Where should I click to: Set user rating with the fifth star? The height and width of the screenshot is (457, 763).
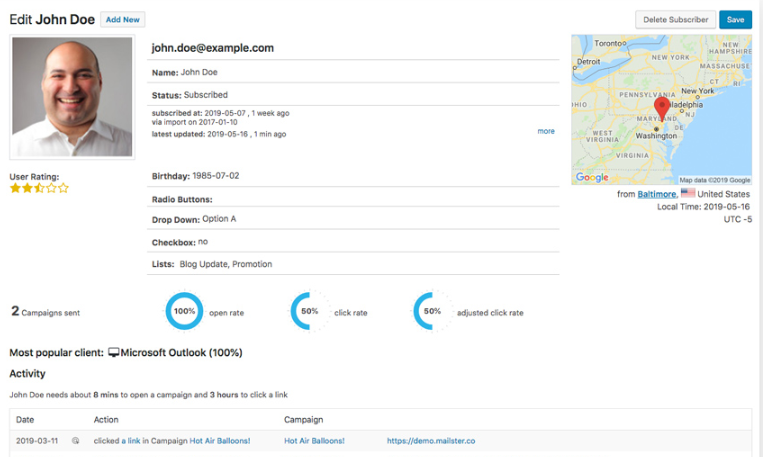[64, 188]
